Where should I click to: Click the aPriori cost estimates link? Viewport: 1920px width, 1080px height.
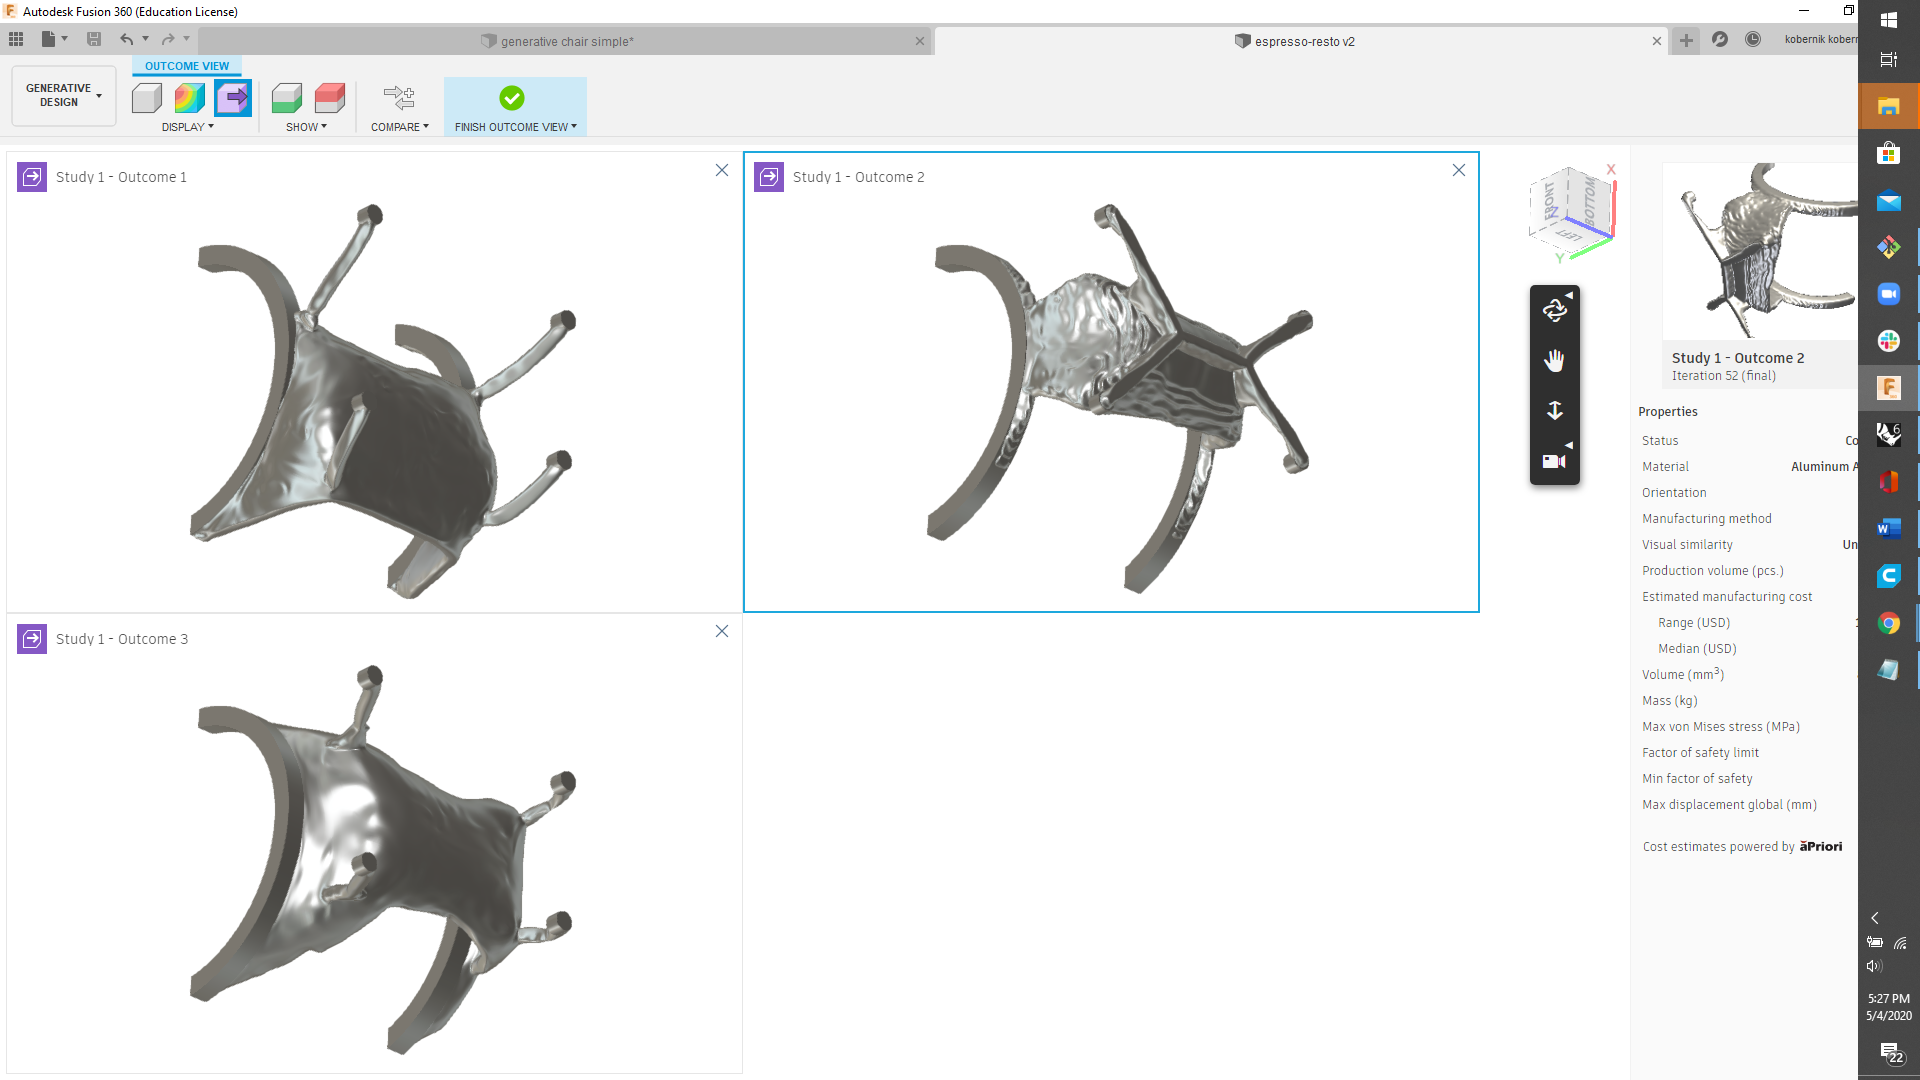[1820, 846]
